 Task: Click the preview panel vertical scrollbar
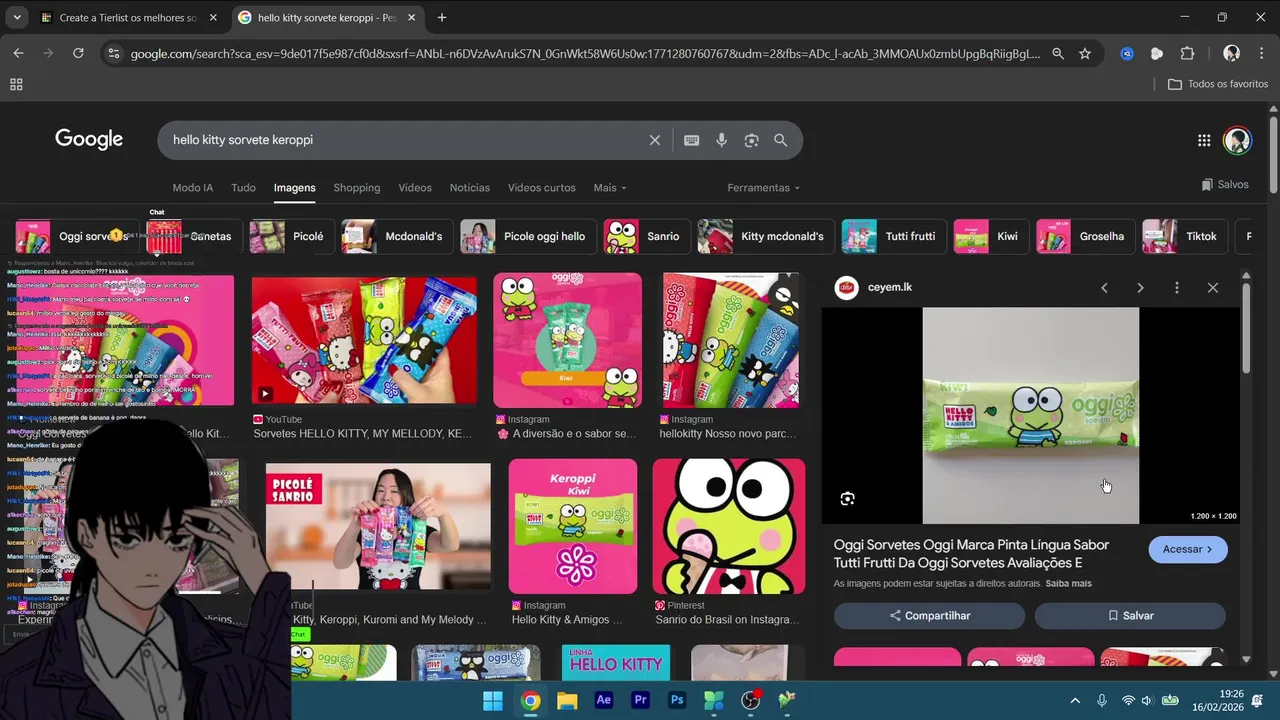pyautogui.click(x=1246, y=330)
